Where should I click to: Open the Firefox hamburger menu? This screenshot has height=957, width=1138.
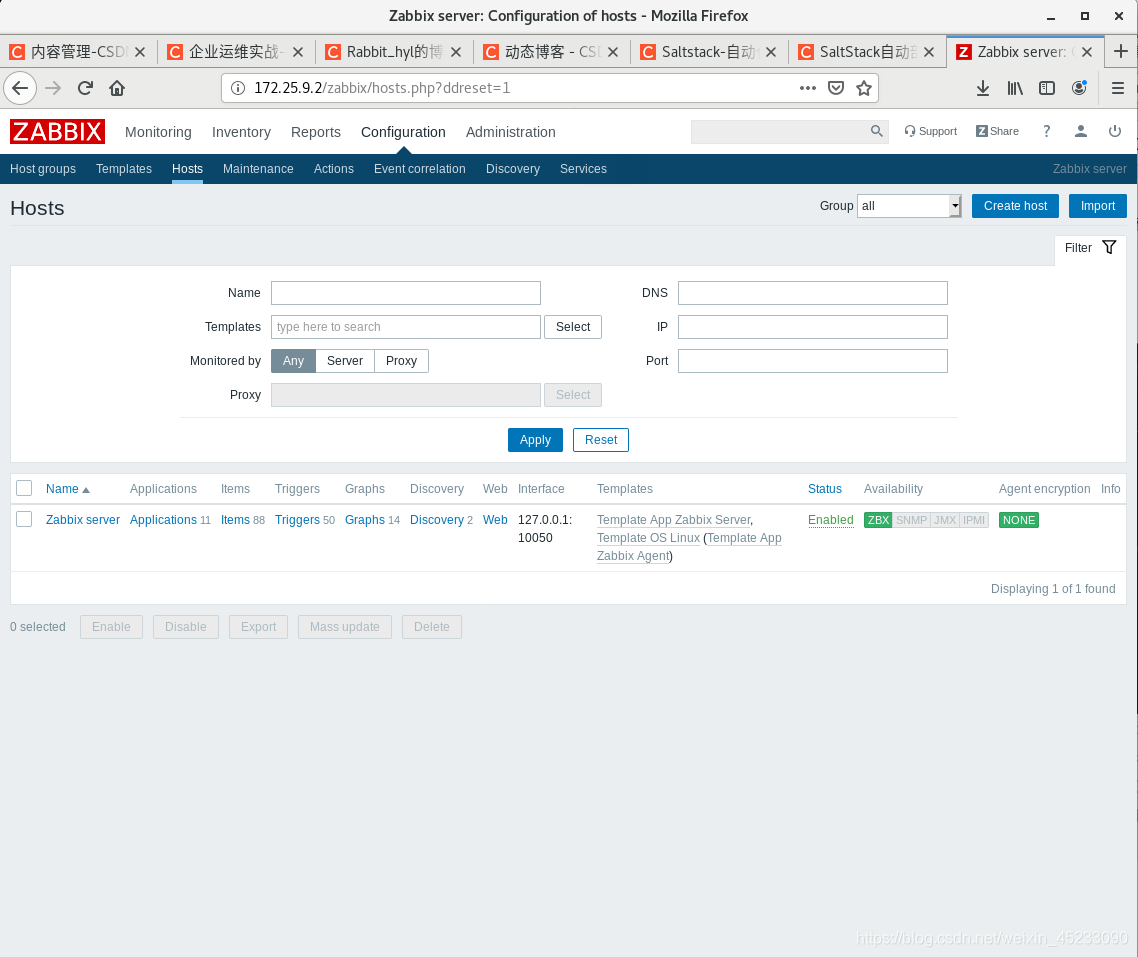[x=1118, y=89]
